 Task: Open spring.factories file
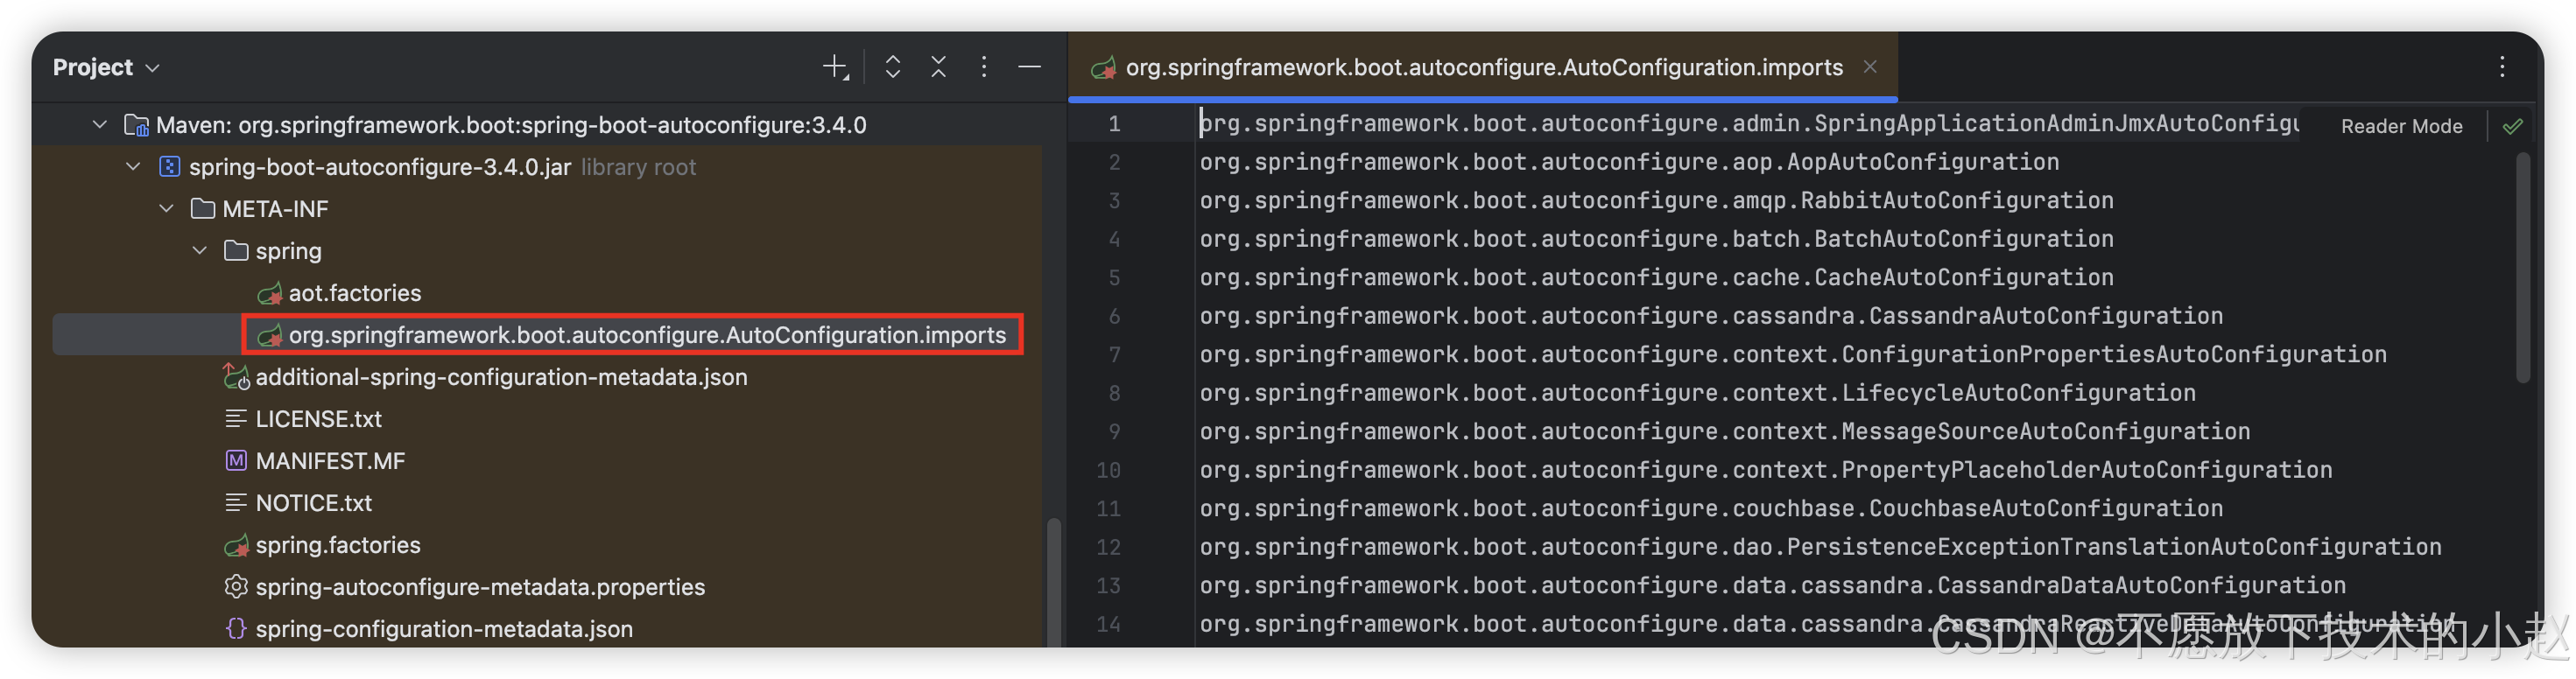point(338,545)
